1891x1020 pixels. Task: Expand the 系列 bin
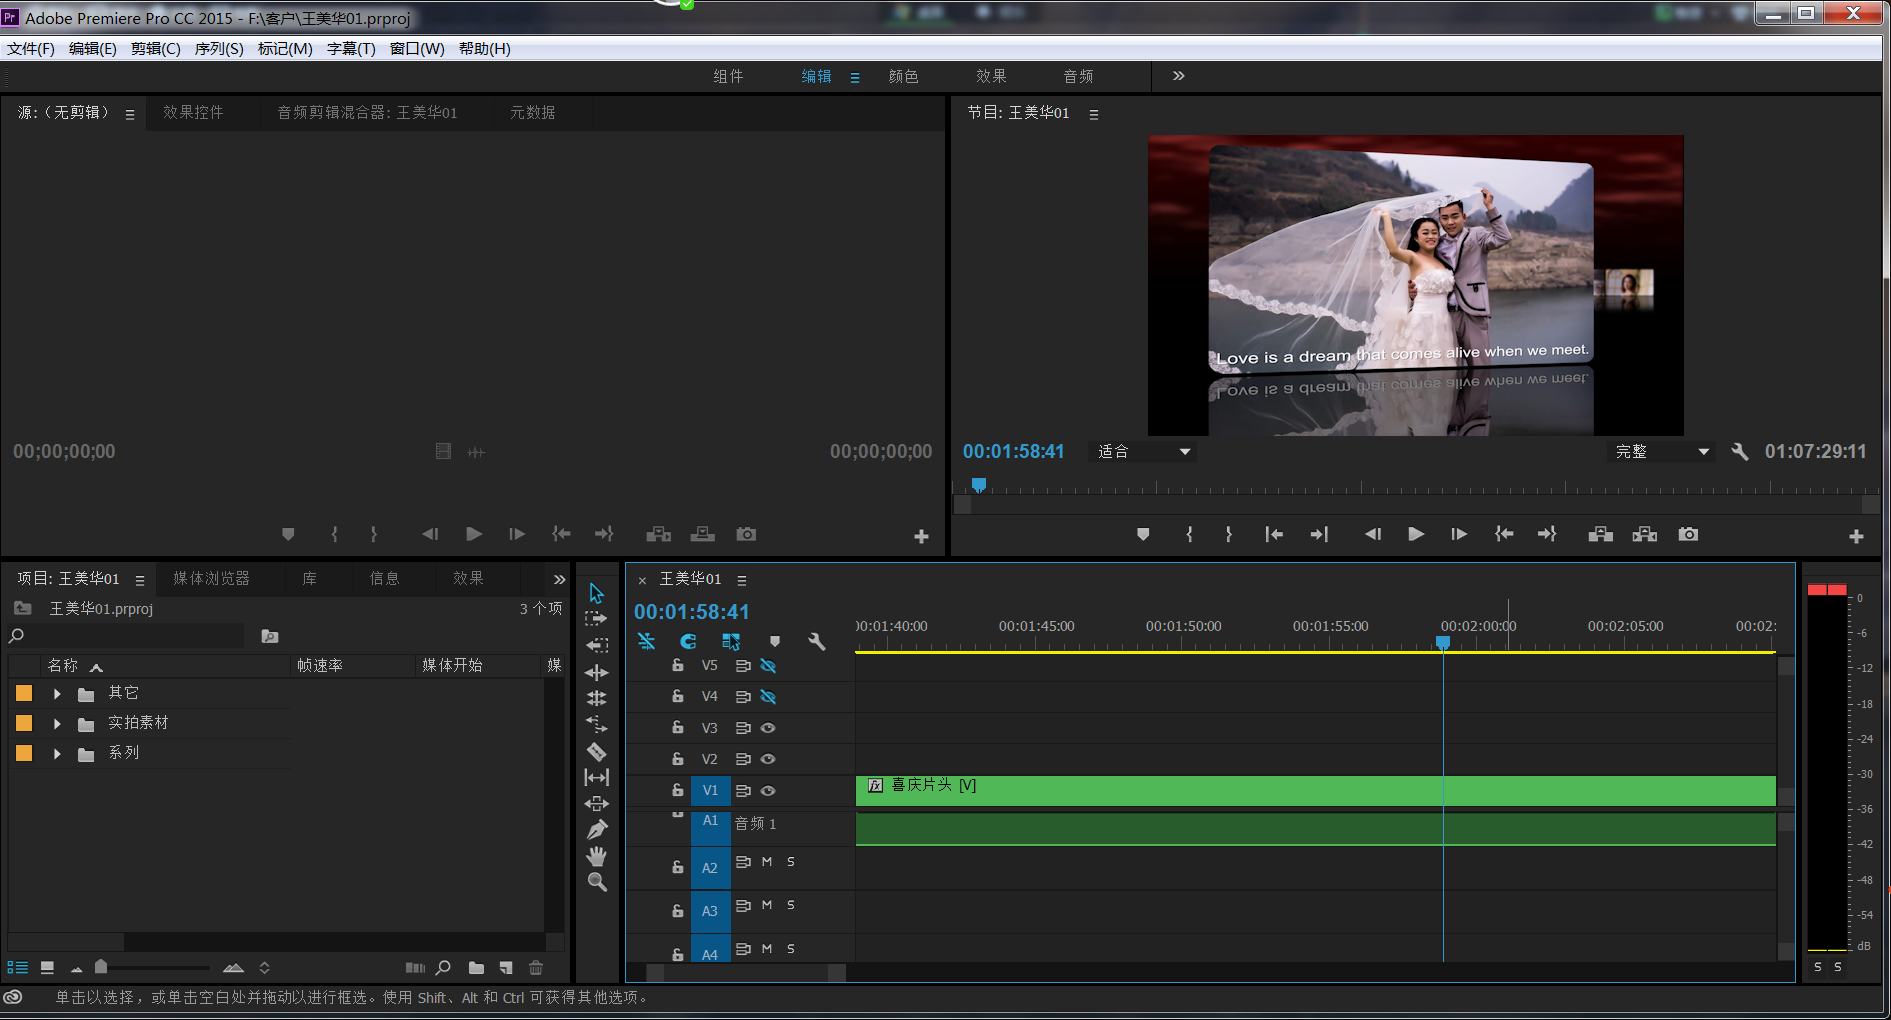pyautogui.click(x=57, y=753)
